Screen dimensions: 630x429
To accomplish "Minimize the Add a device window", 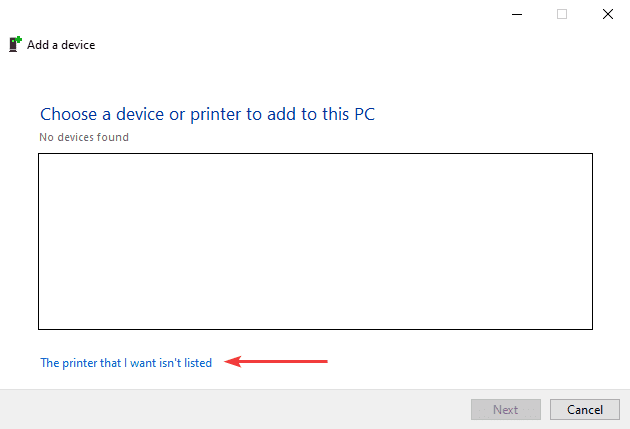I will point(516,14).
